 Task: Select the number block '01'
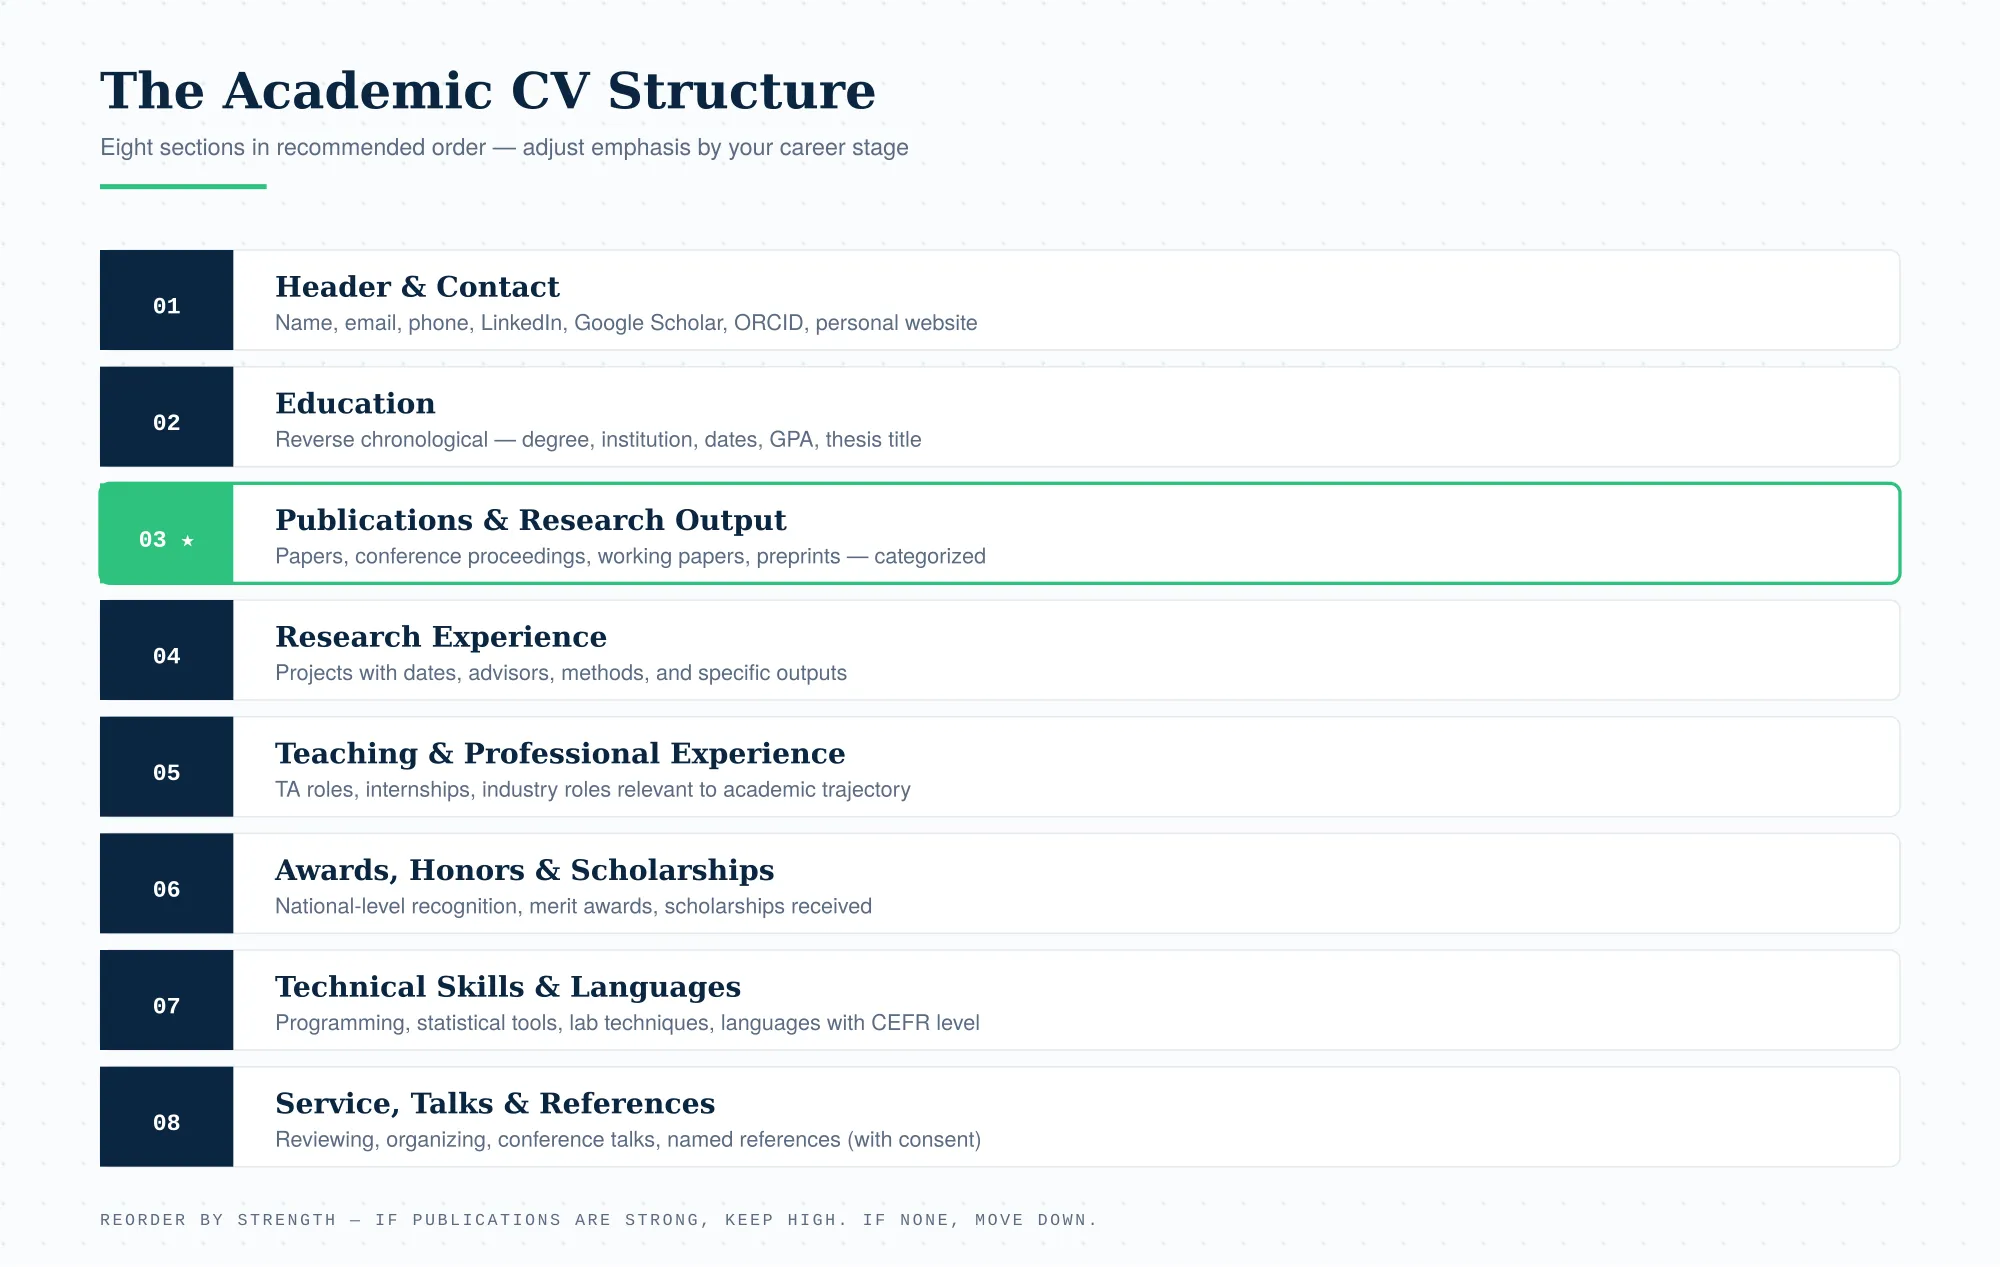click(166, 300)
